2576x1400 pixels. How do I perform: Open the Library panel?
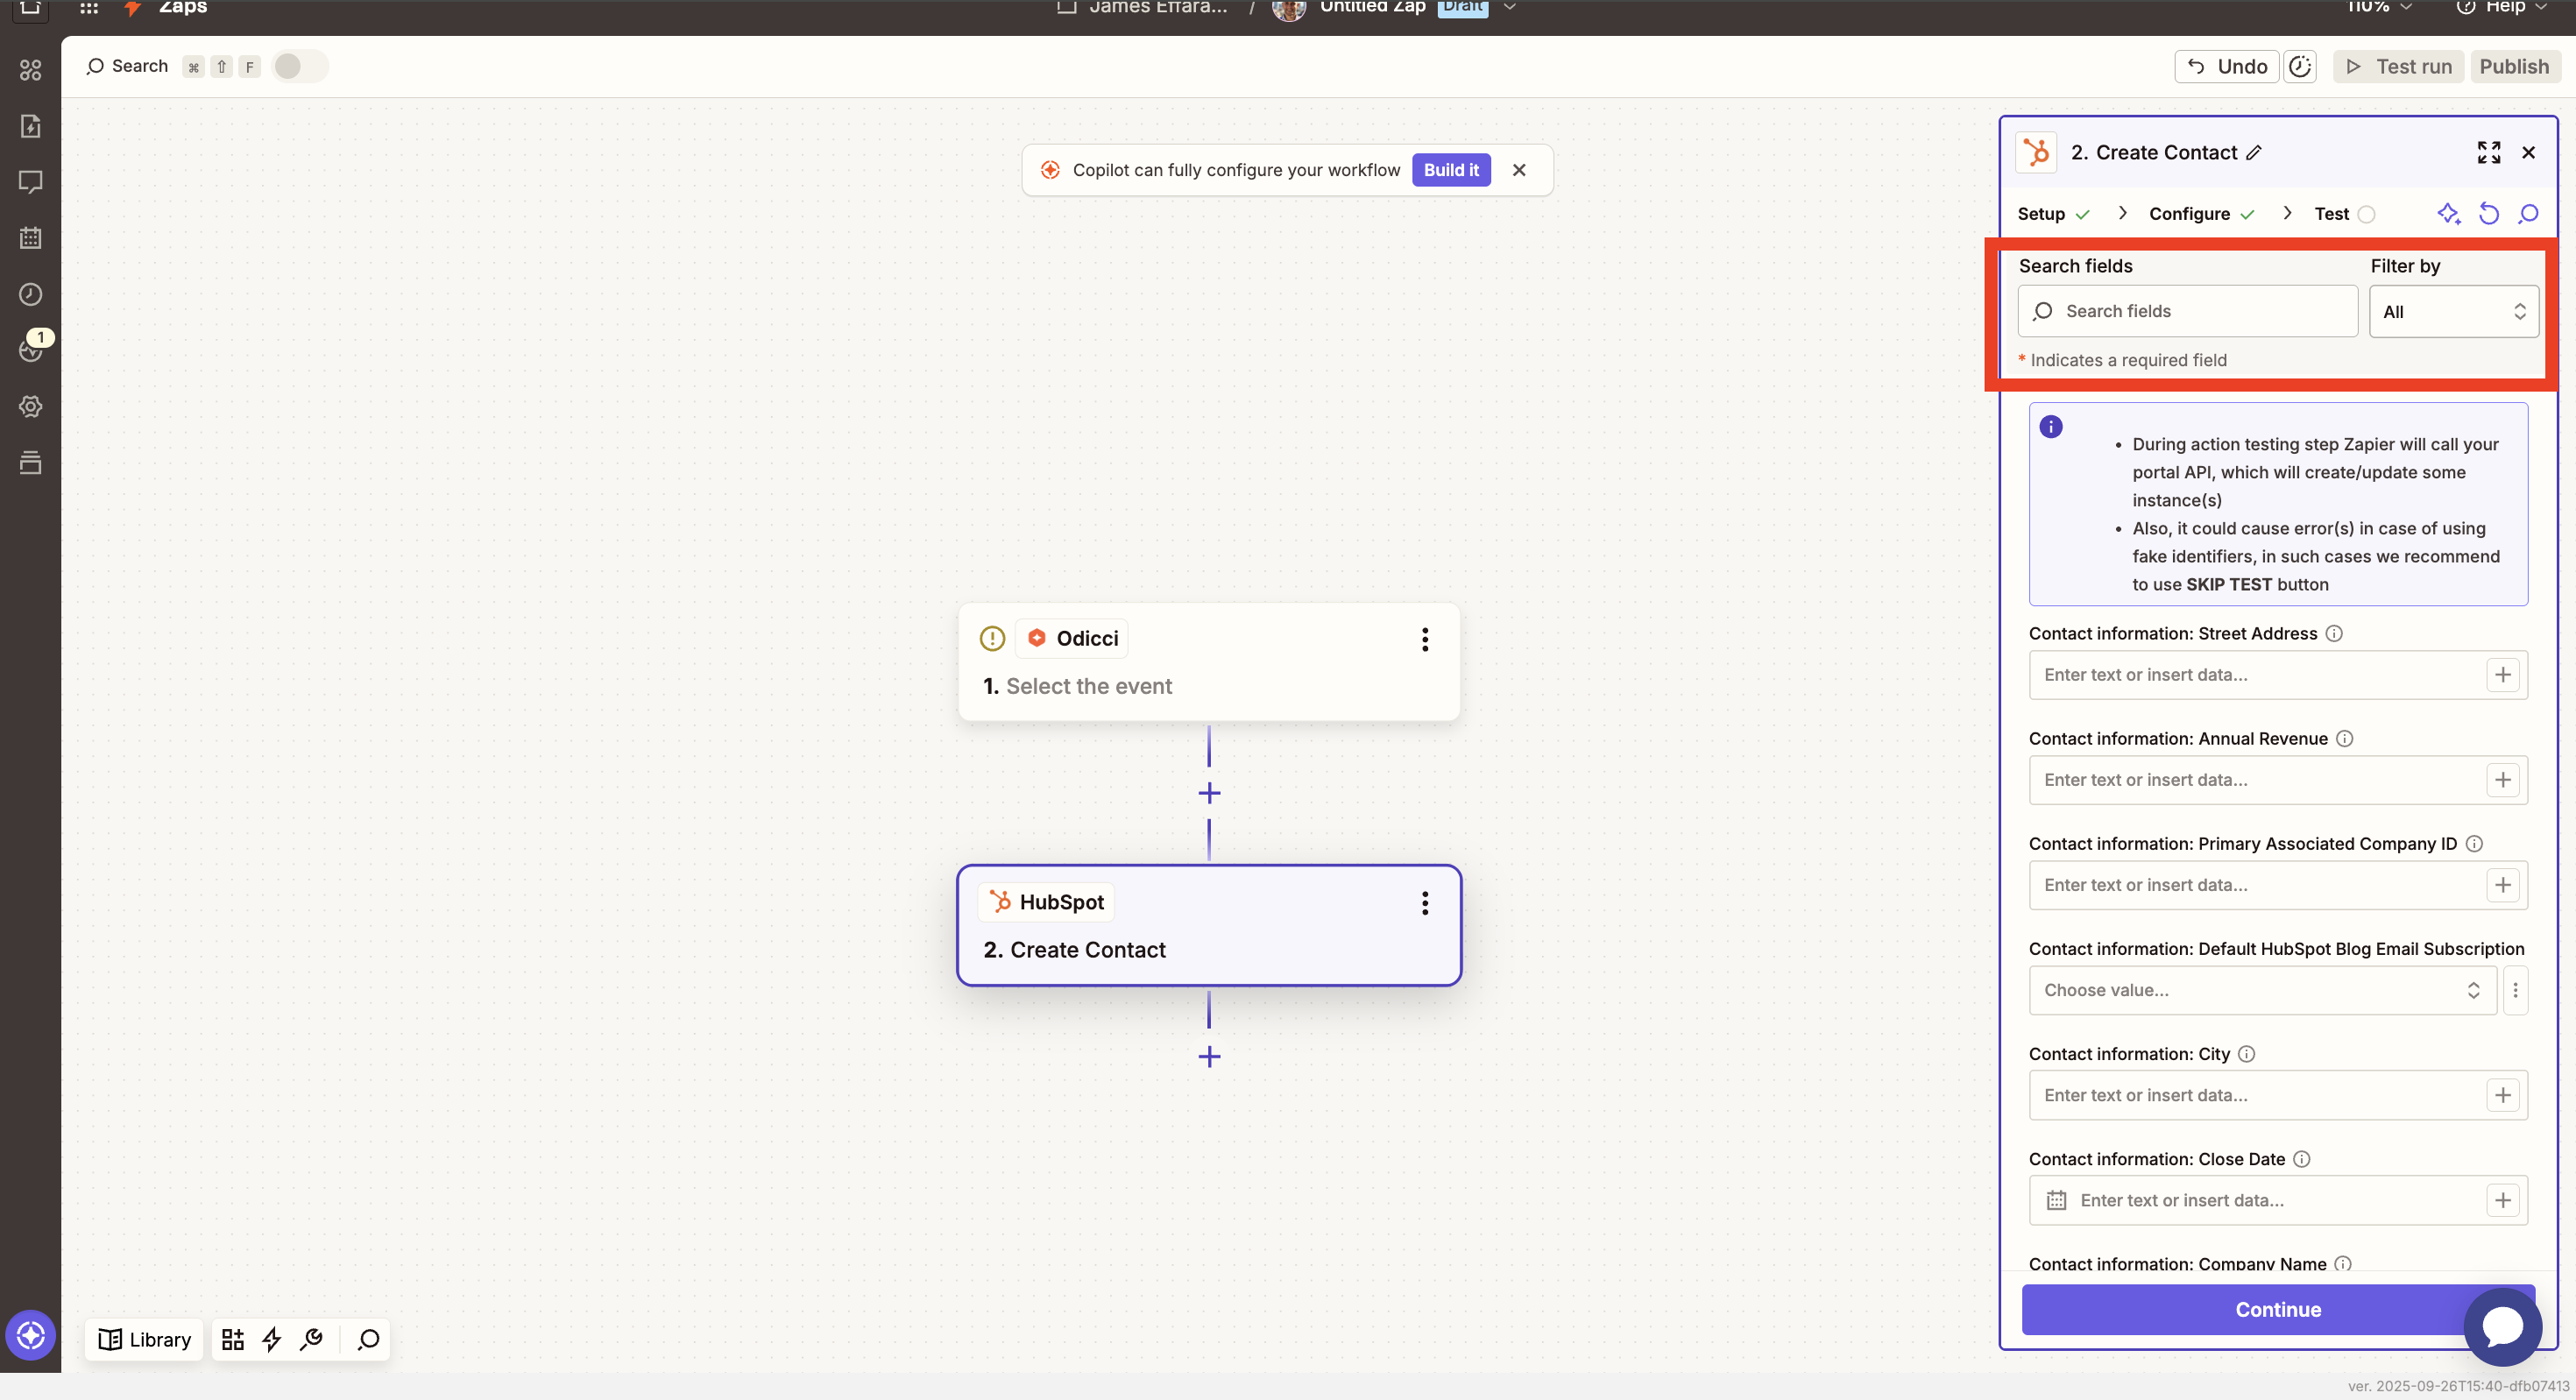click(x=144, y=1339)
